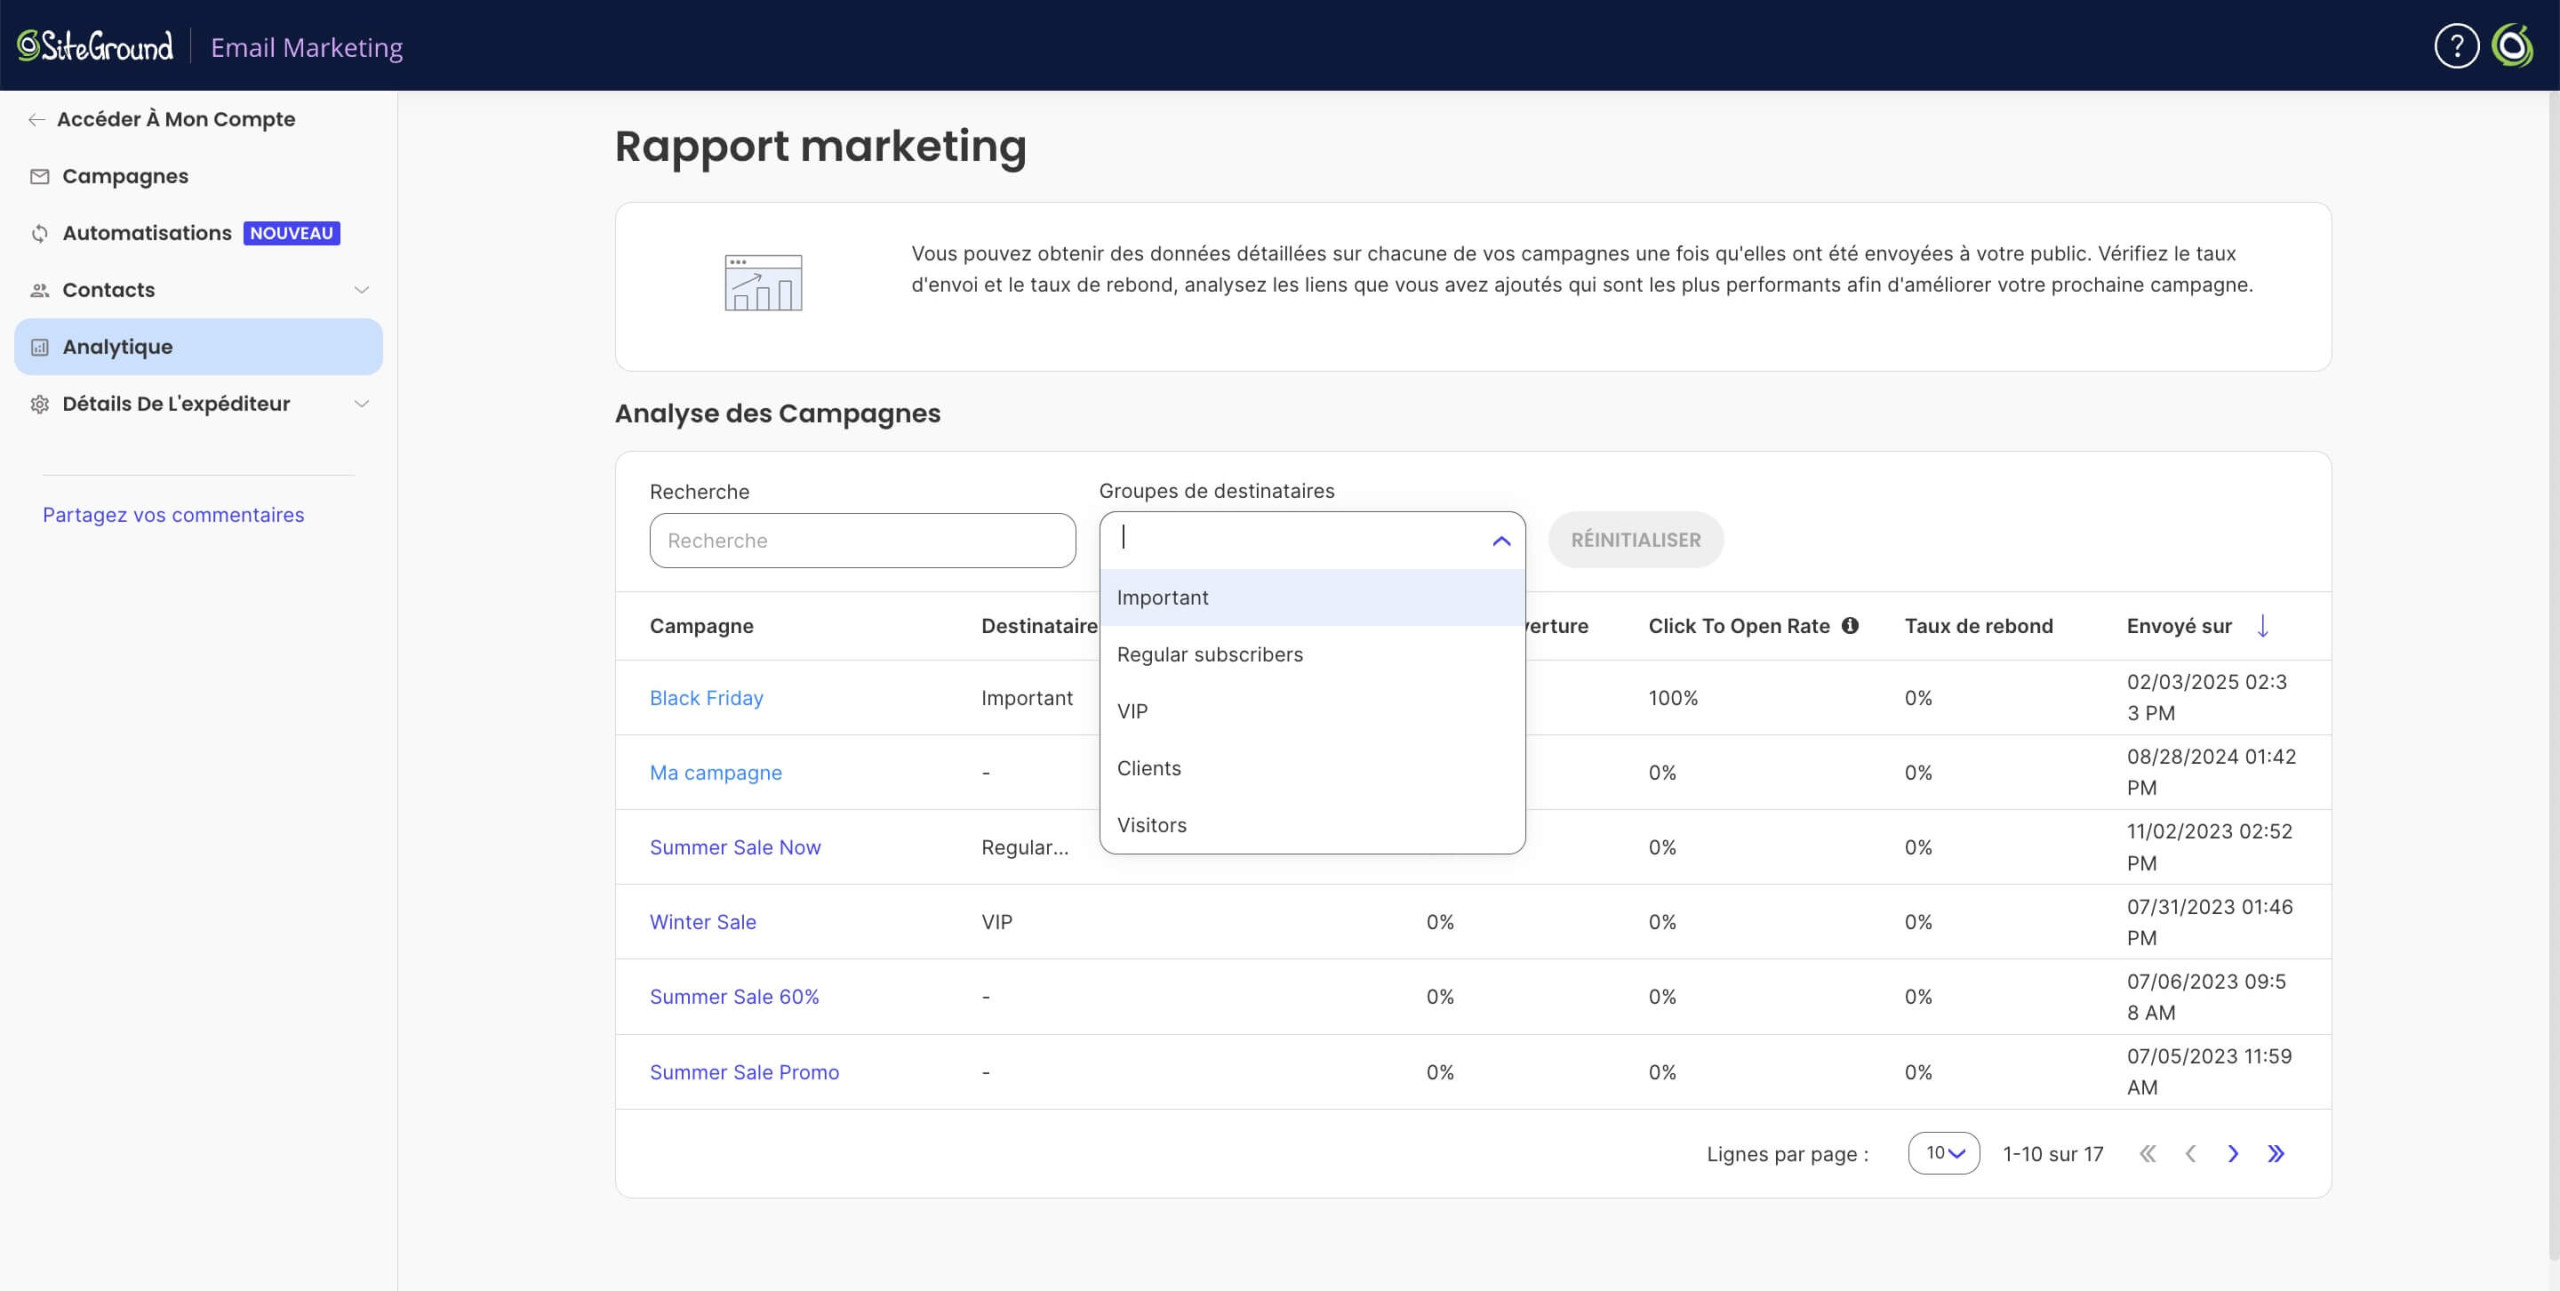Screen dimensions: 2560x1291
Task: Open the Analytique sidebar item
Action: tap(198, 347)
